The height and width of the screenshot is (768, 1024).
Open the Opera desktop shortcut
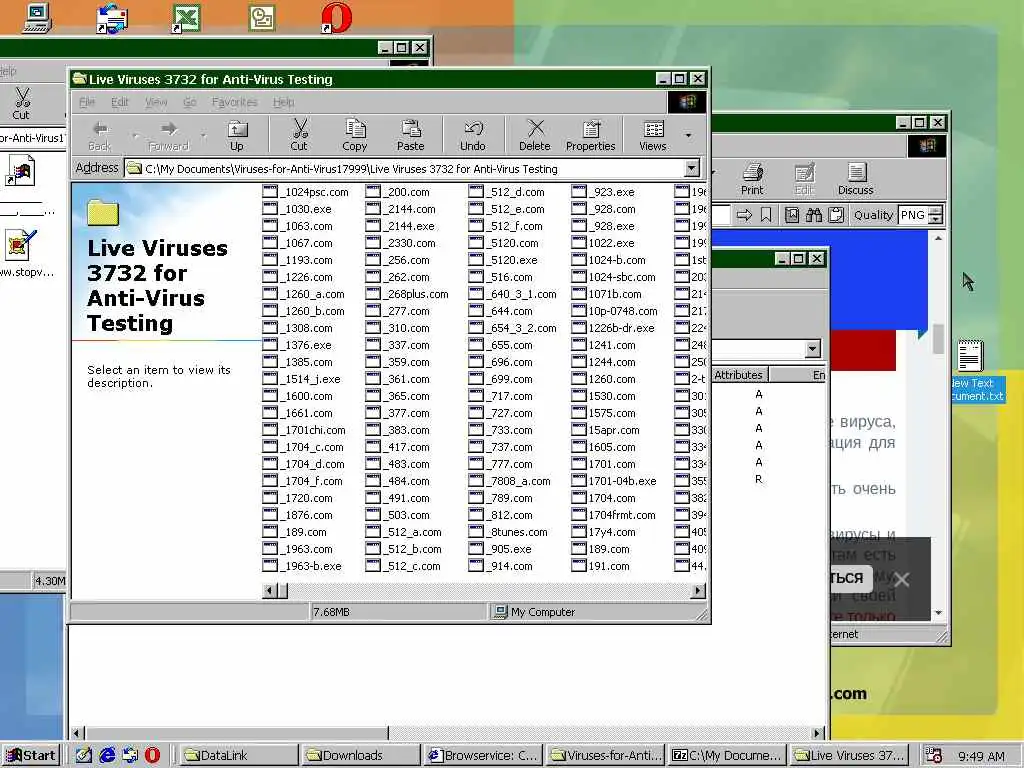[337, 18]
